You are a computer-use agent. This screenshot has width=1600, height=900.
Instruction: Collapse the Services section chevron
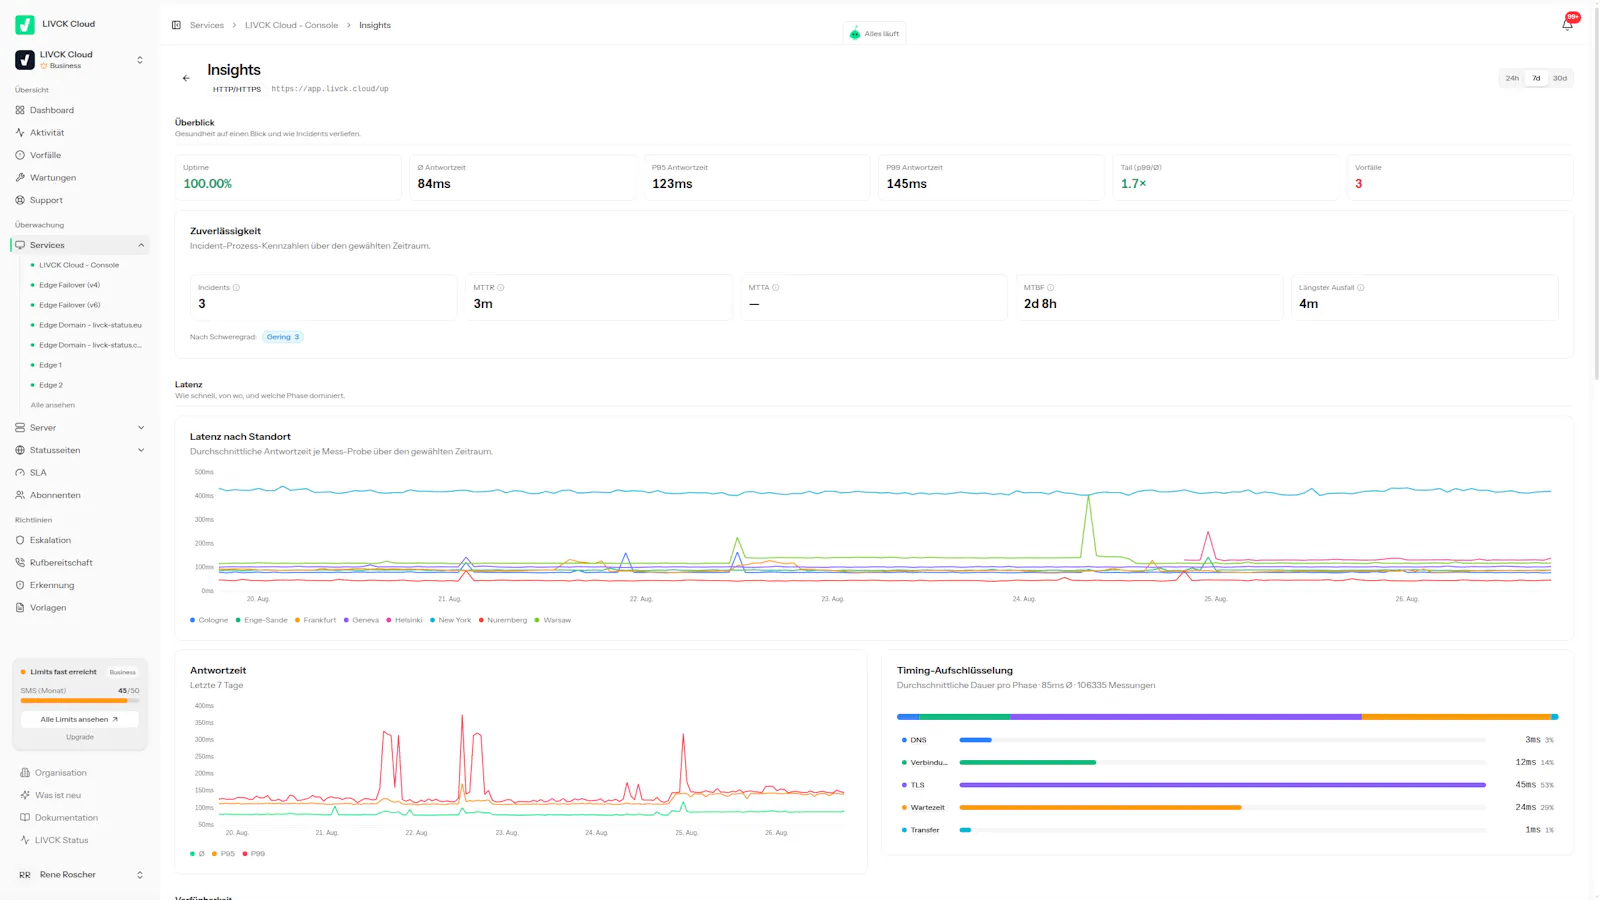(x=141, y=245)
